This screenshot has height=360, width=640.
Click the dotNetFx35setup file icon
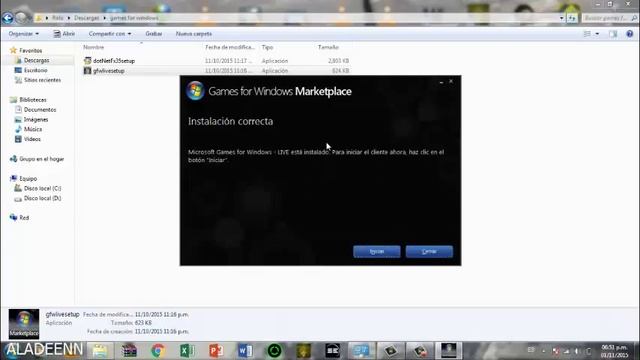(87, 61)
